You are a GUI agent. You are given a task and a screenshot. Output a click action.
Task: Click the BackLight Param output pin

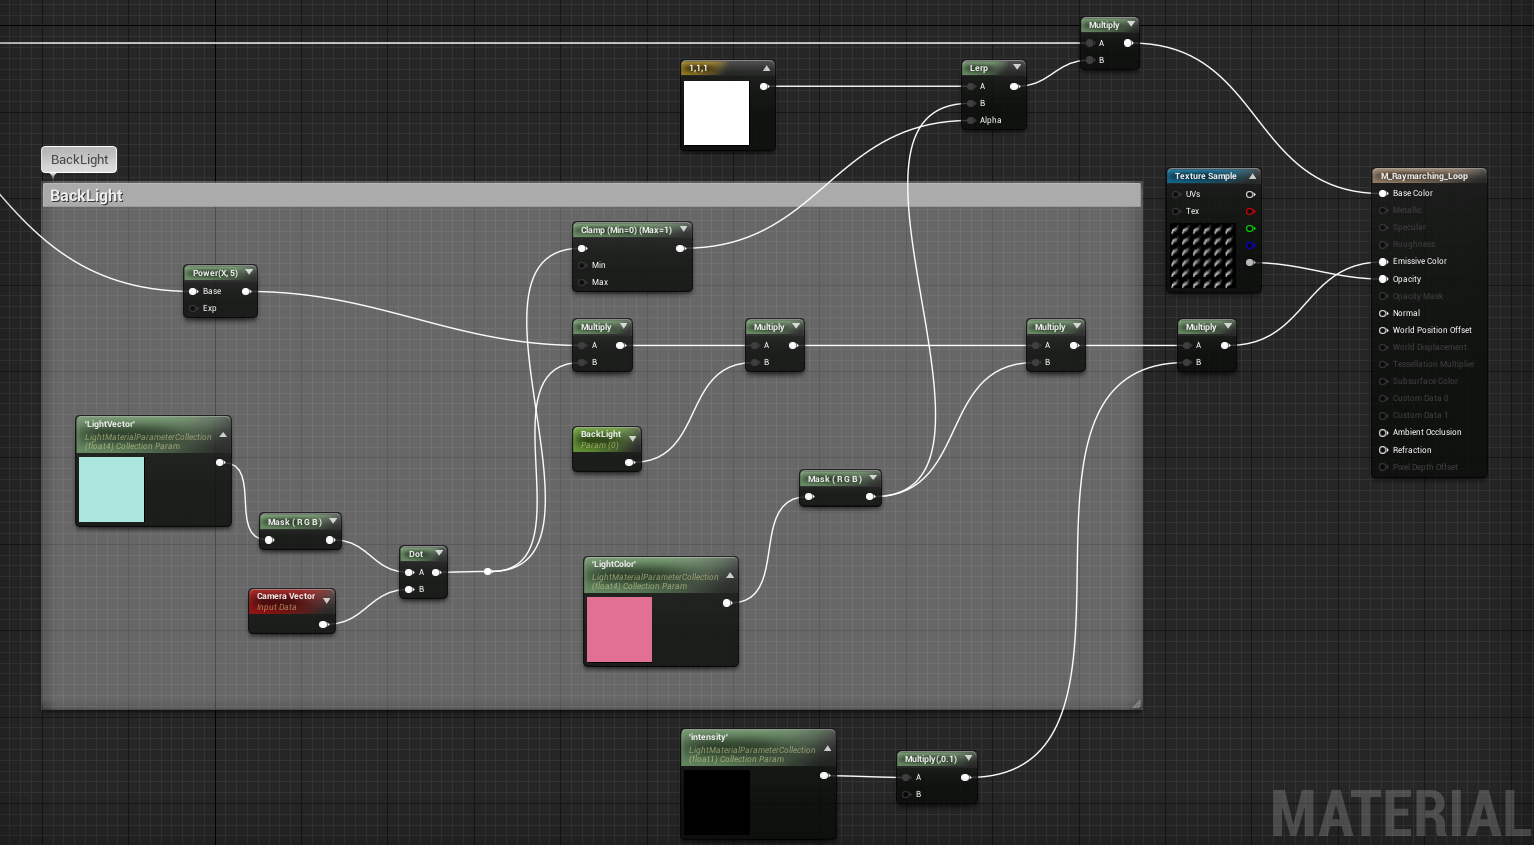tap(629, 462)
